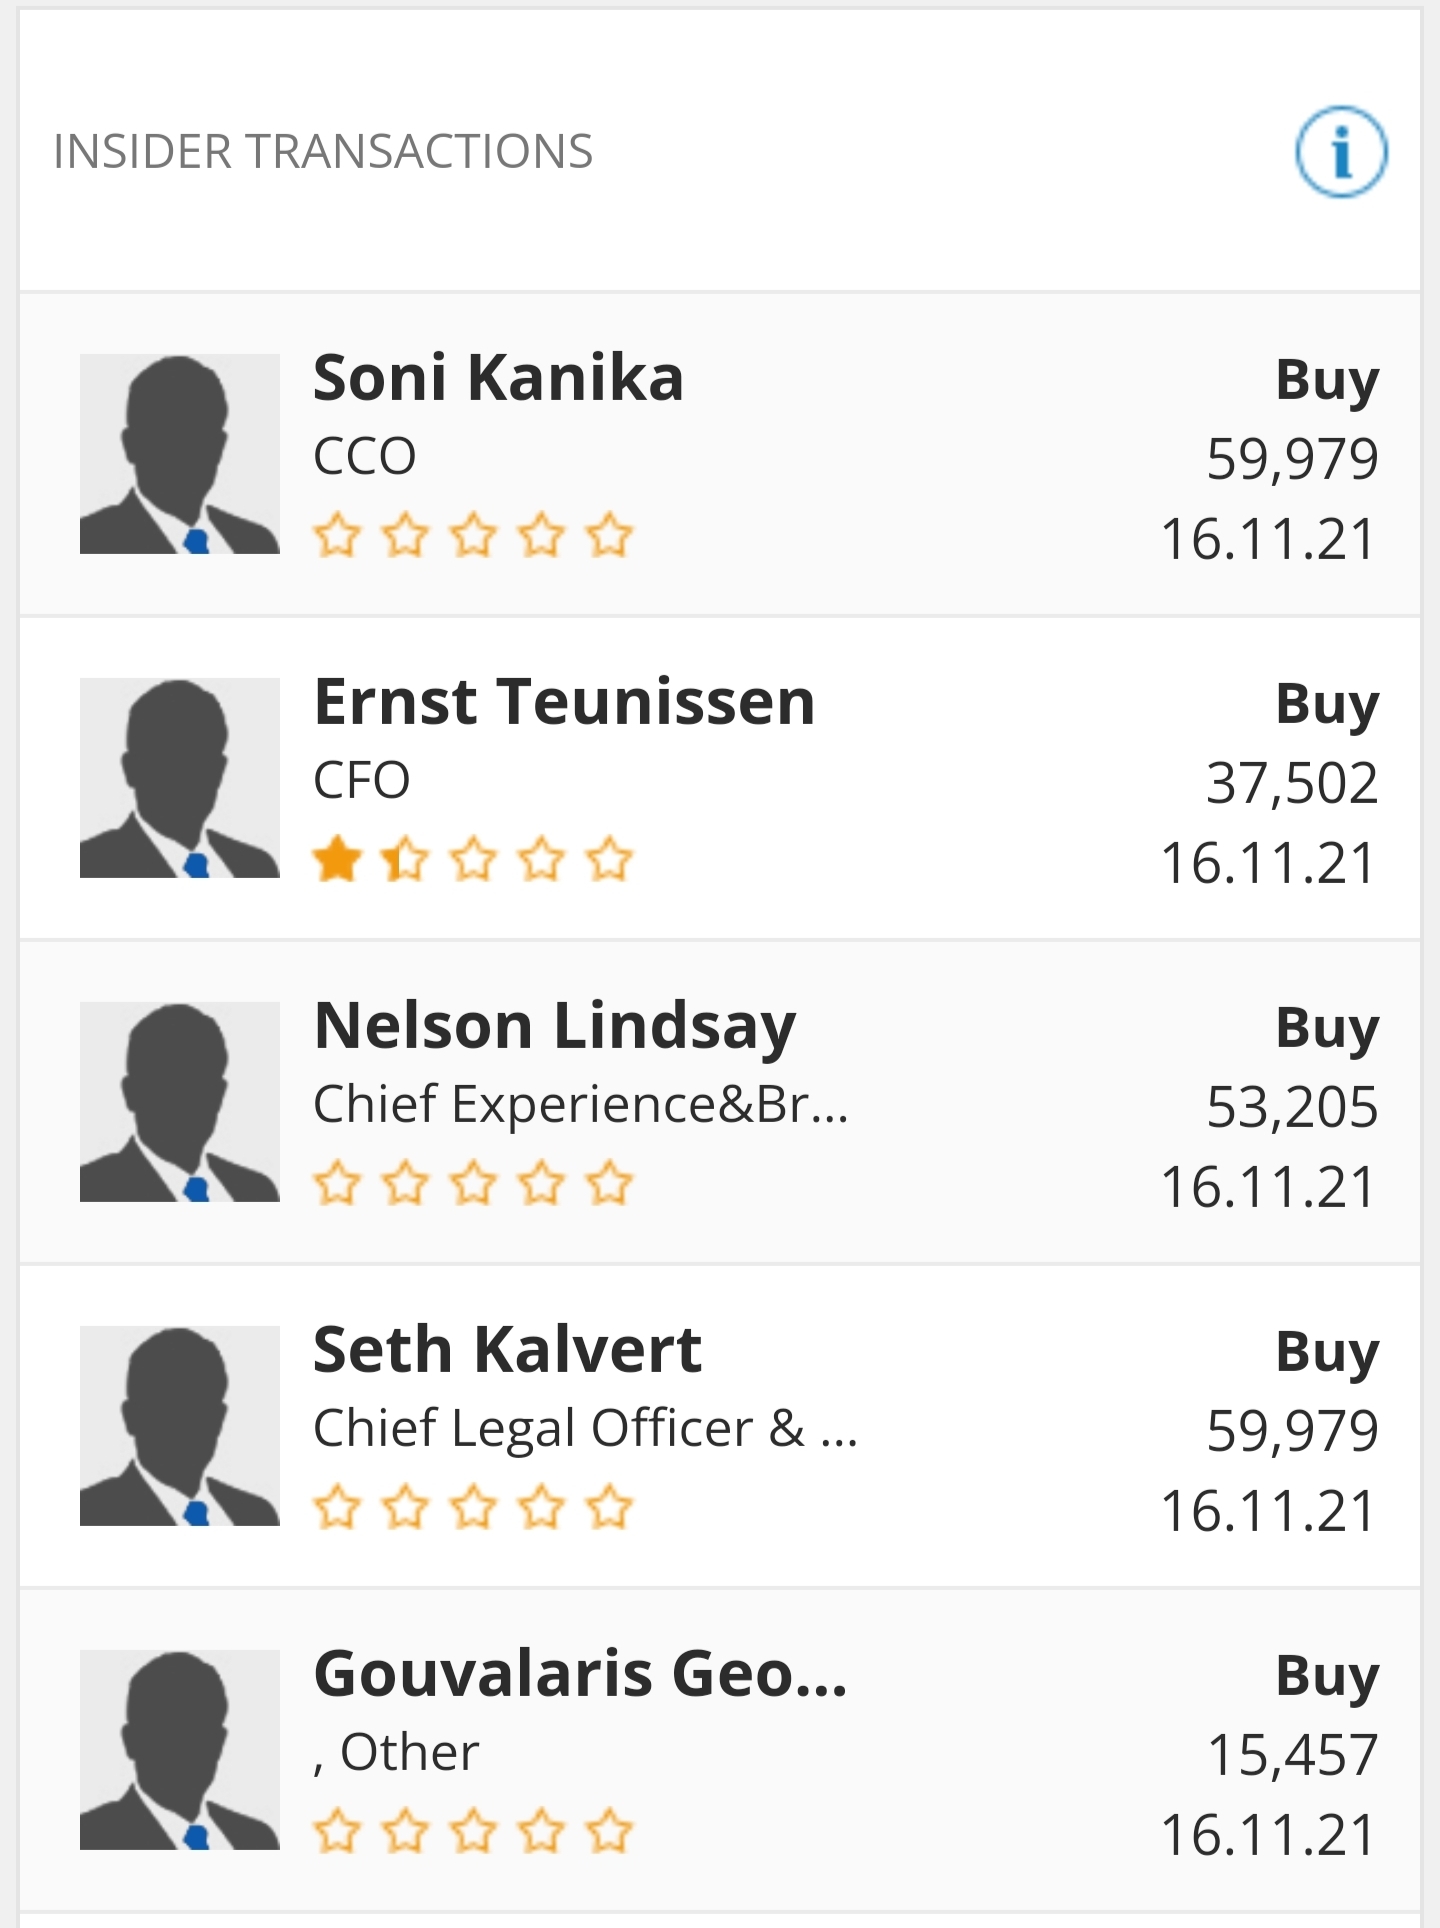Click Gouvalaris Geo's star rating row
Viewport: 1440px width, 1928px height.
tap(473, 1832)
